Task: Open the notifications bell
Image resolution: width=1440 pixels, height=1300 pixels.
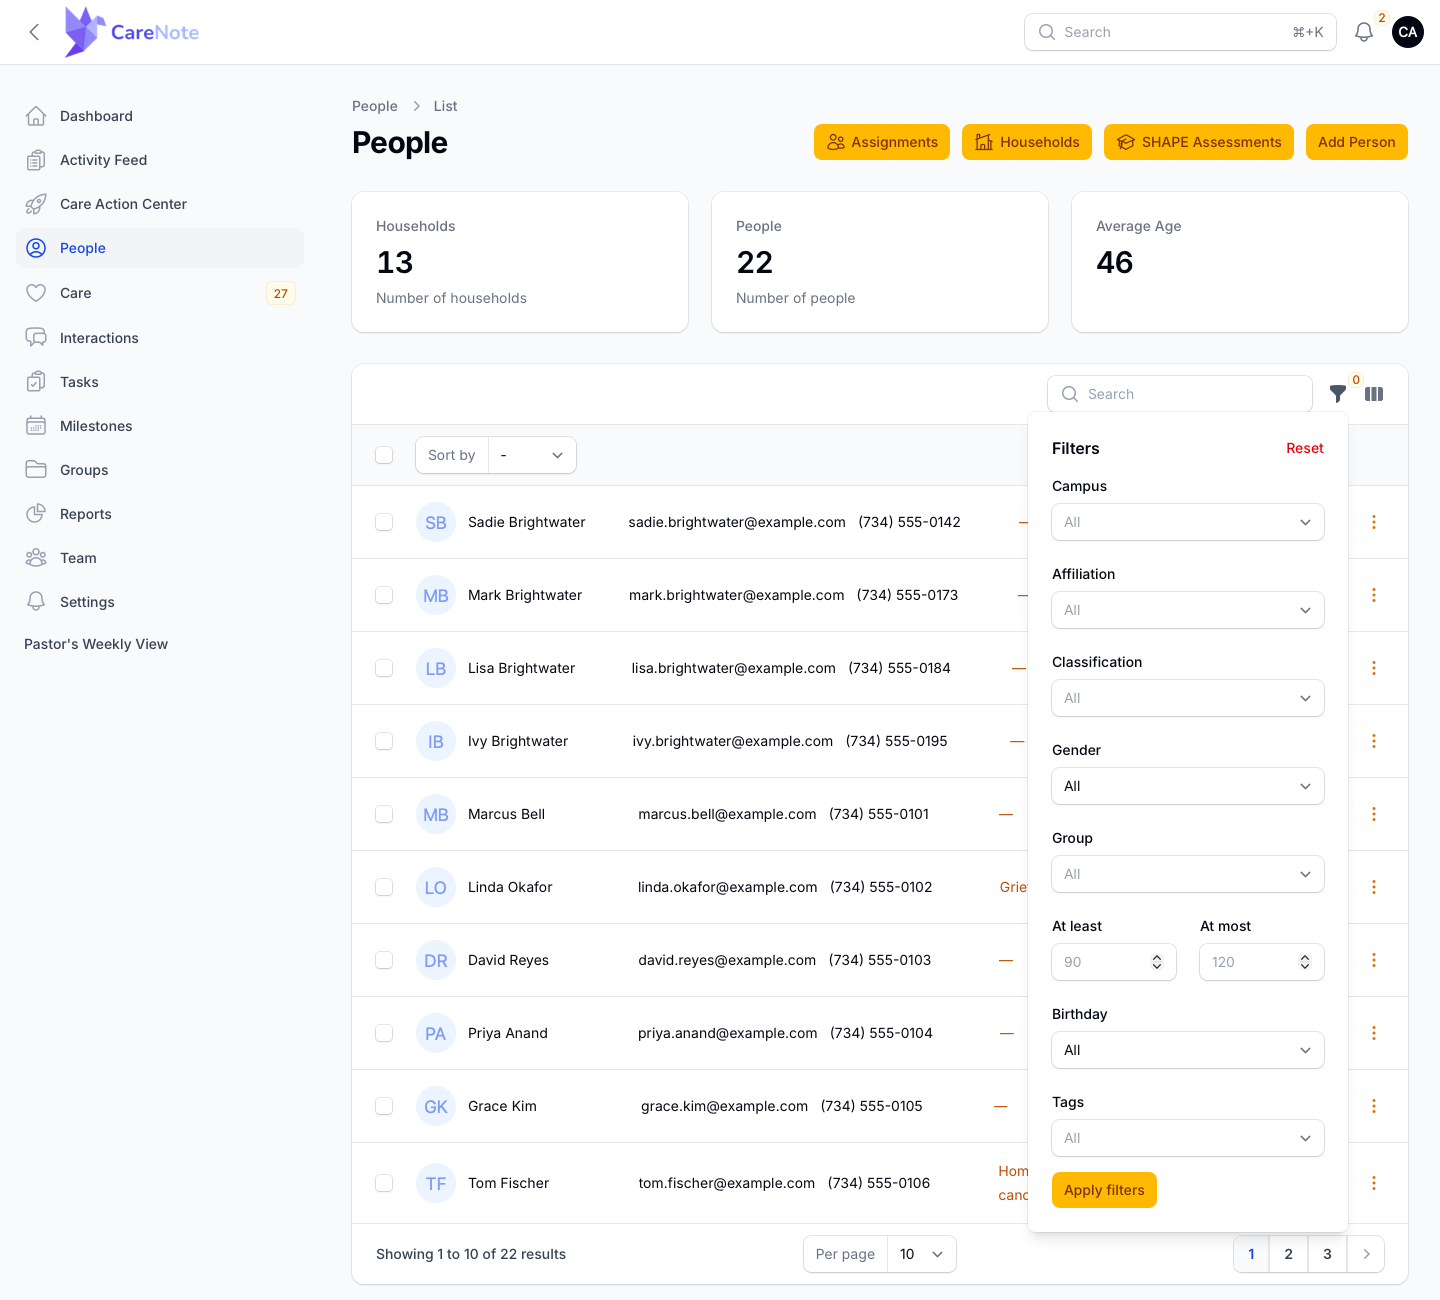Action: (1363, 32)
